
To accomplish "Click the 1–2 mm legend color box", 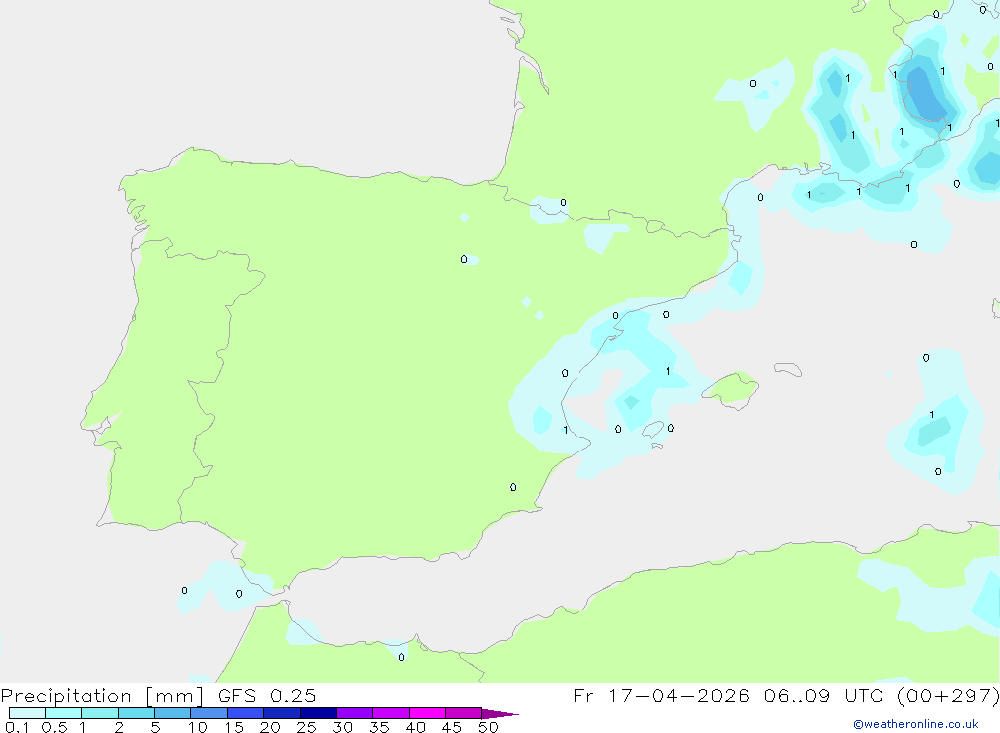I will (100, 713).
